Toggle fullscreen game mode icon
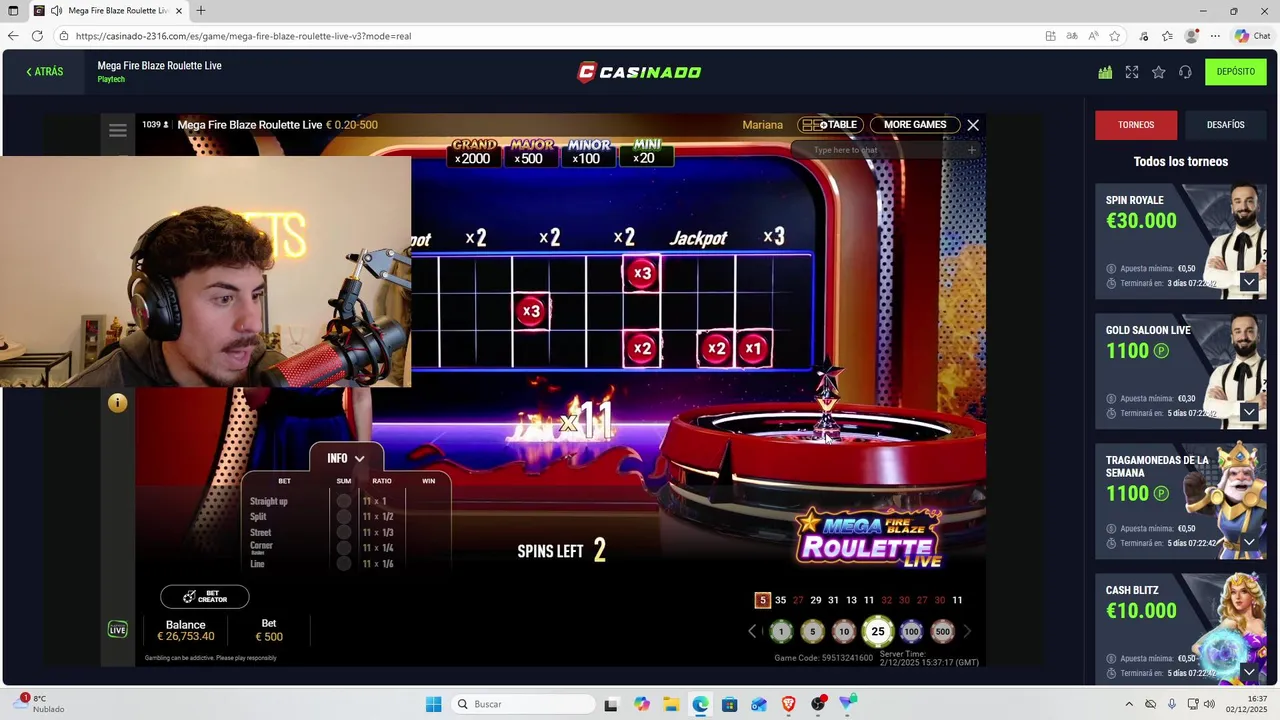 click(x=1132, y=72)
